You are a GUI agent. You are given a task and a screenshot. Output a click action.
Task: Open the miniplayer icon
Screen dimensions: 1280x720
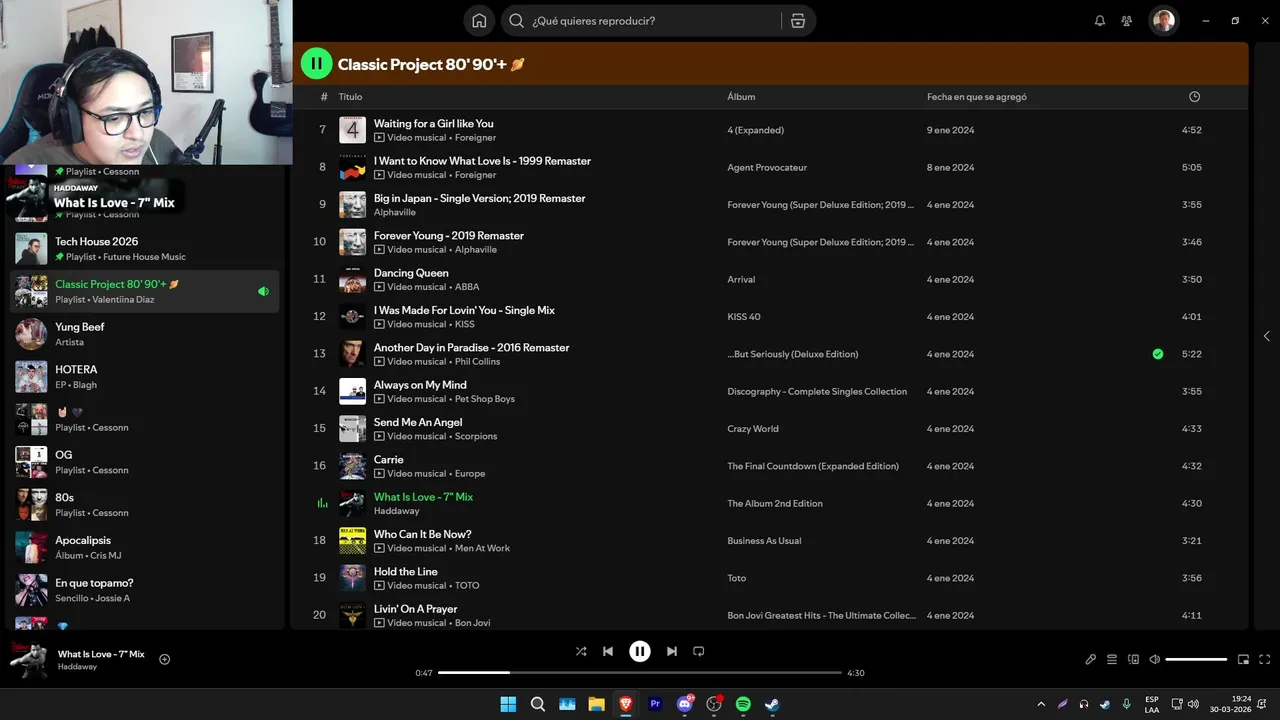click(x=1244, y=659)
